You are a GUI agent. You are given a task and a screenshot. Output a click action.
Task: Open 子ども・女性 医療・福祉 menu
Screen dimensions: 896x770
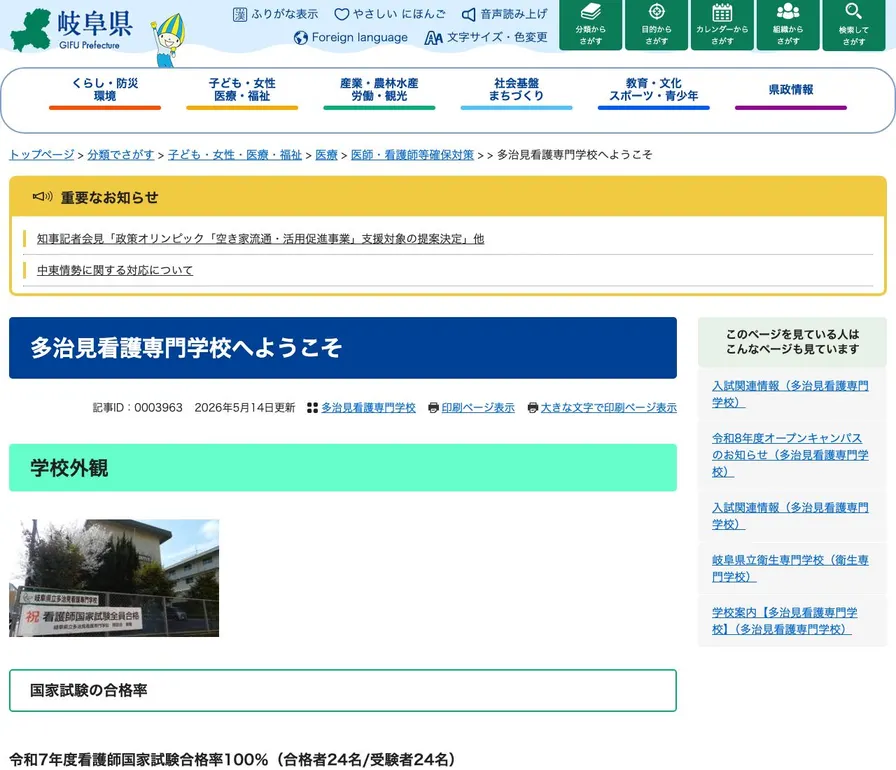[242, 91]
